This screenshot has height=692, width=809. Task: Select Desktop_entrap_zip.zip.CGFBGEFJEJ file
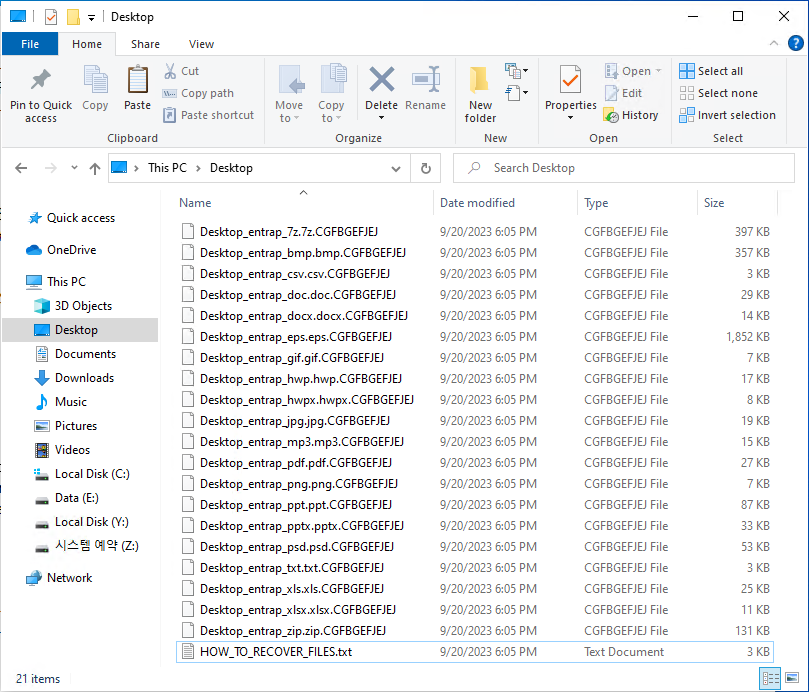(x=475, y=631)
